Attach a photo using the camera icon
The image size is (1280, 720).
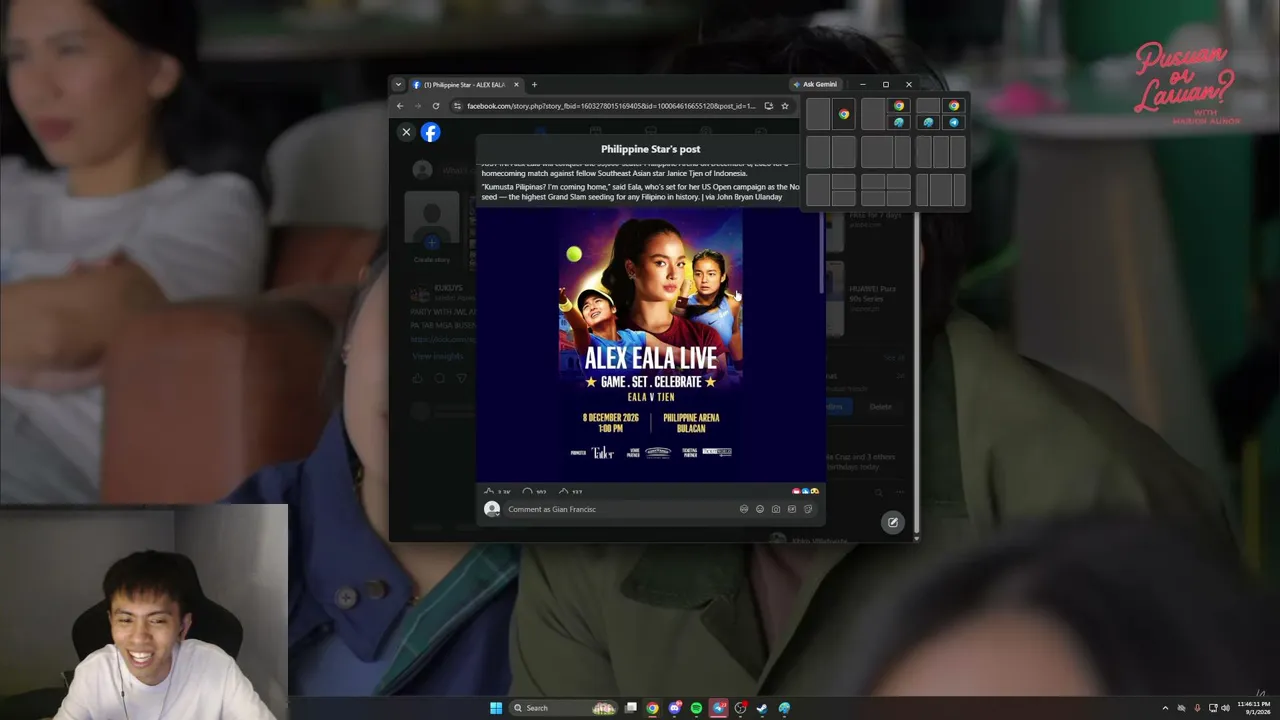click(x=776, y=509)
